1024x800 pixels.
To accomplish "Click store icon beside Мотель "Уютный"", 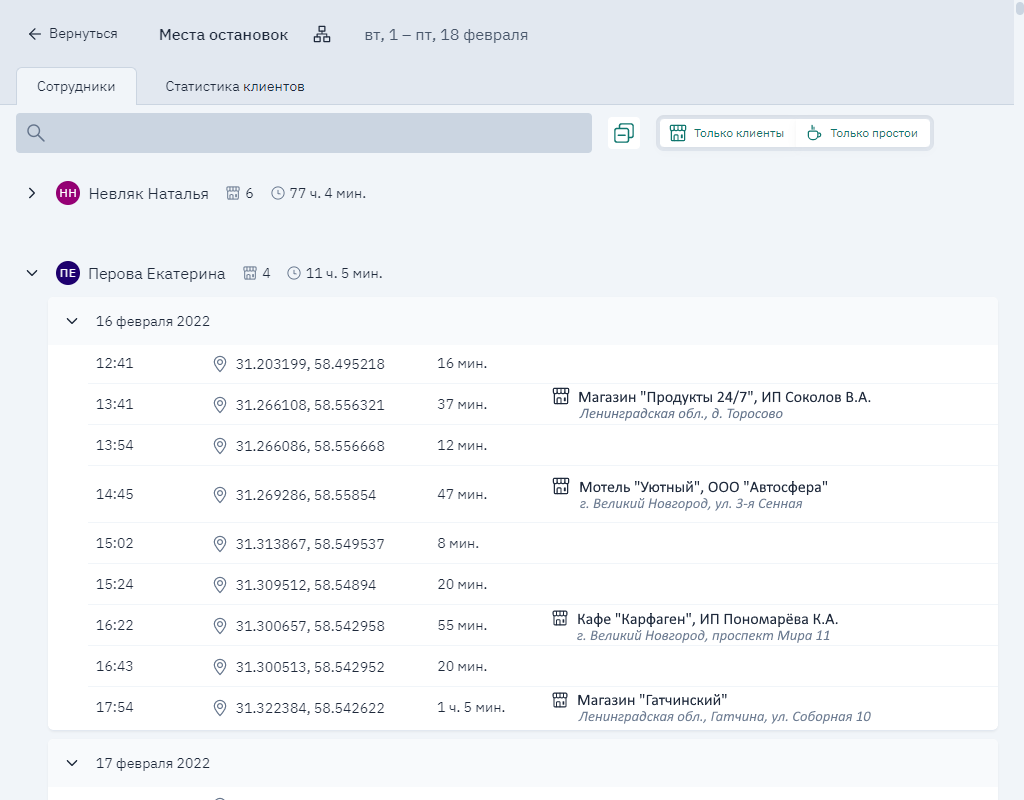I will click(x=561, y=486).
